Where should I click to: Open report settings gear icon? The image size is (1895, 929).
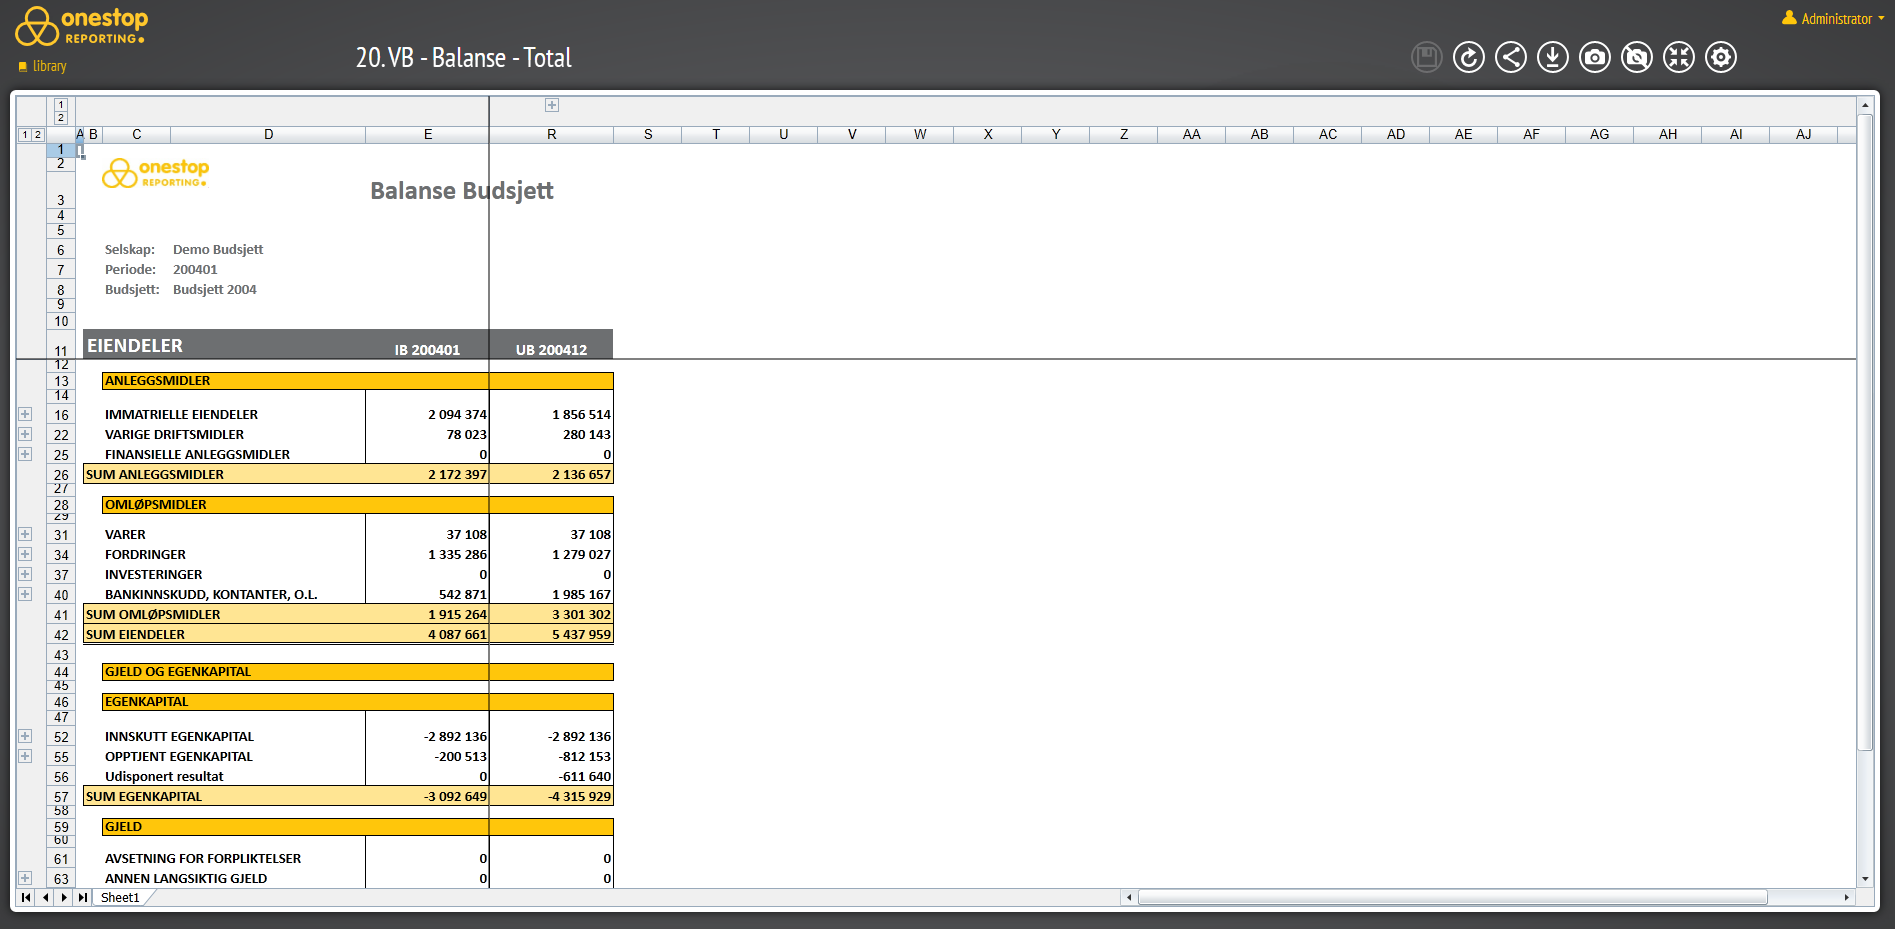[1720, 57]
